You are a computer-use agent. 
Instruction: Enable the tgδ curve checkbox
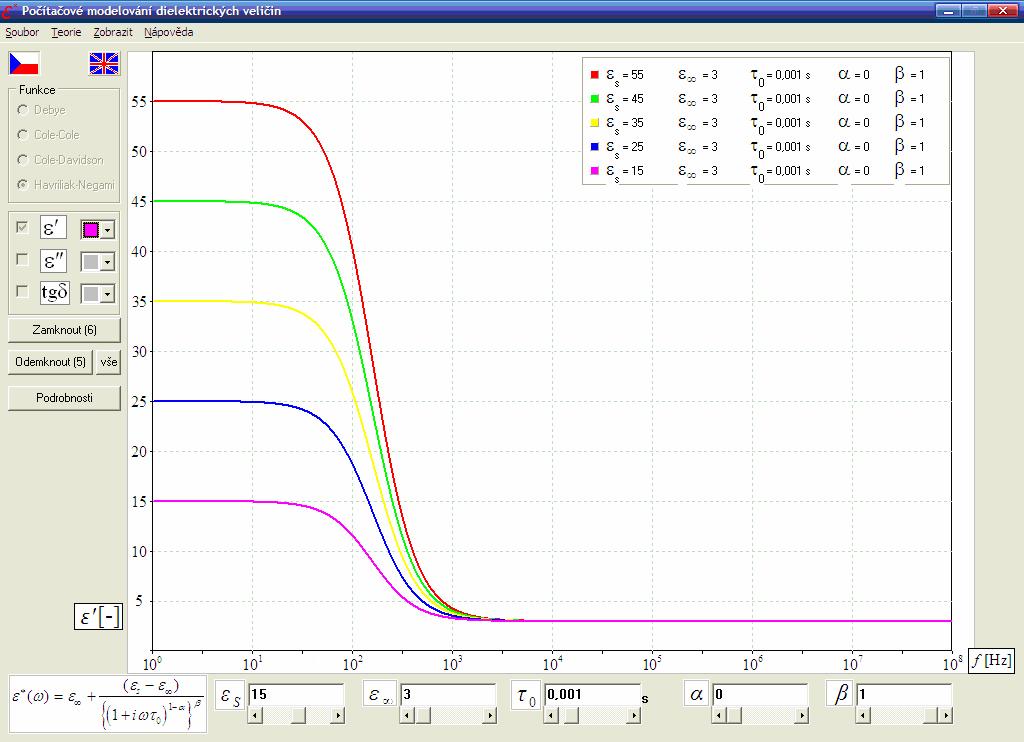click(x=22, y=291)
